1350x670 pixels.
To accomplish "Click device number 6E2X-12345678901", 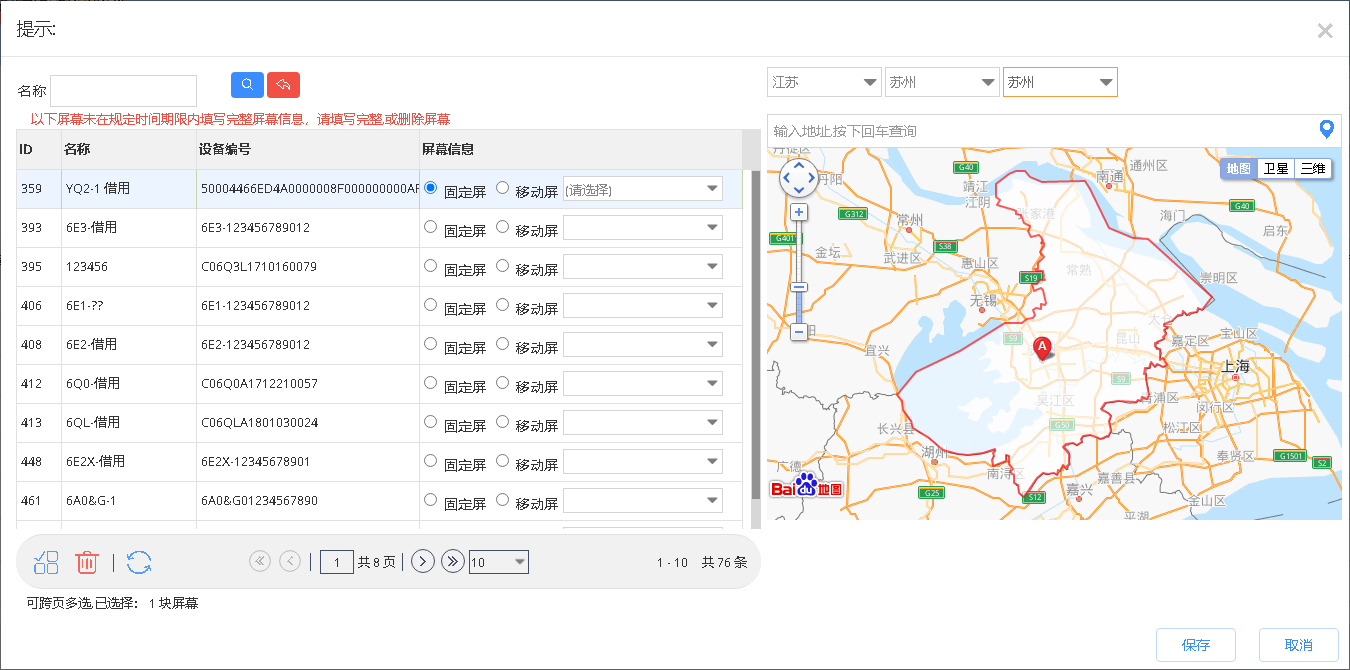I will click(x=256, y=462).
